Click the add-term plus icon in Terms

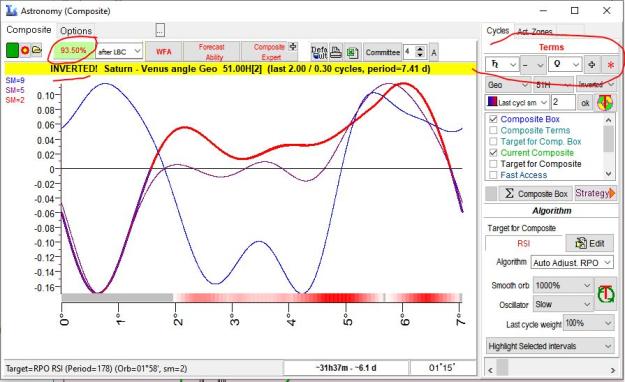[592, 64]
